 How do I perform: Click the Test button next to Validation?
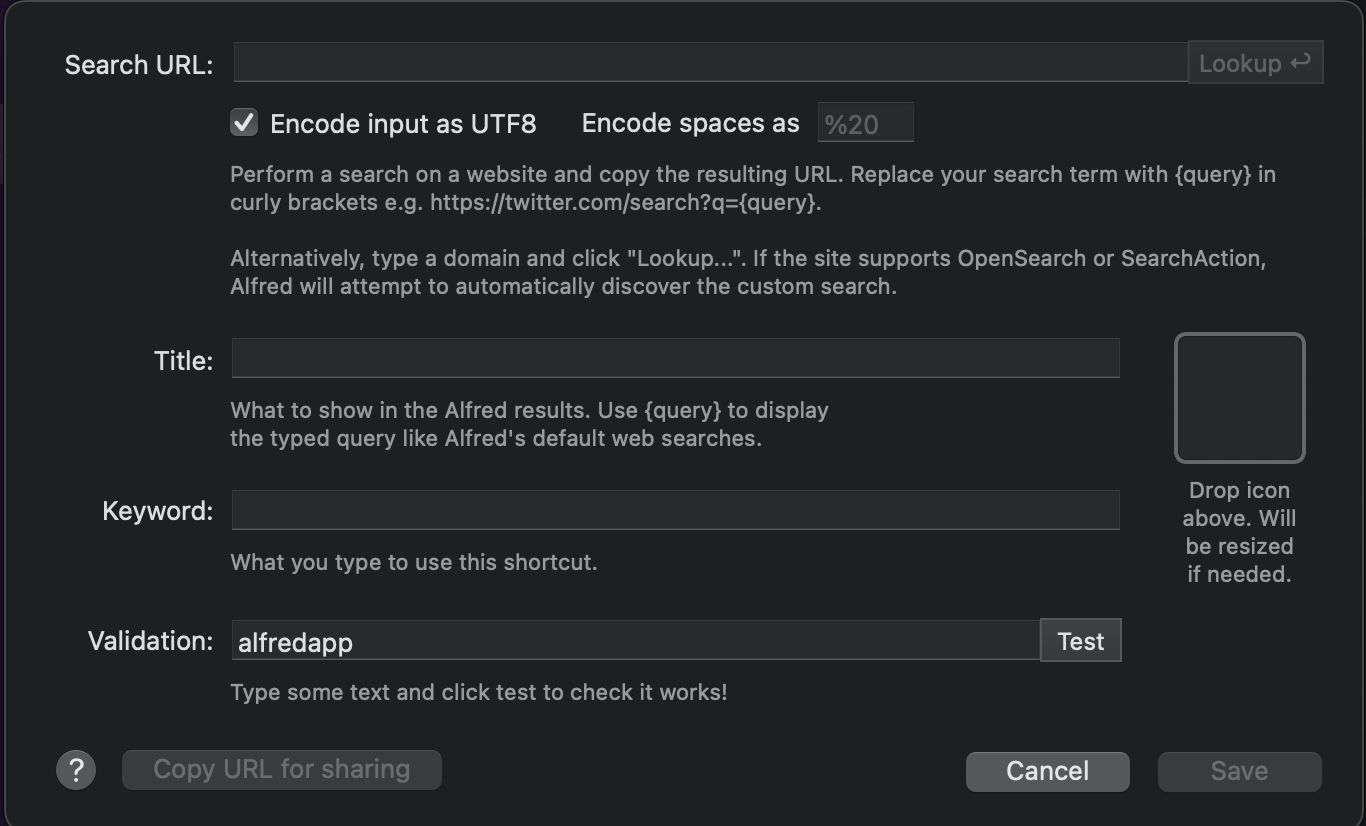tap(1081, 640)
